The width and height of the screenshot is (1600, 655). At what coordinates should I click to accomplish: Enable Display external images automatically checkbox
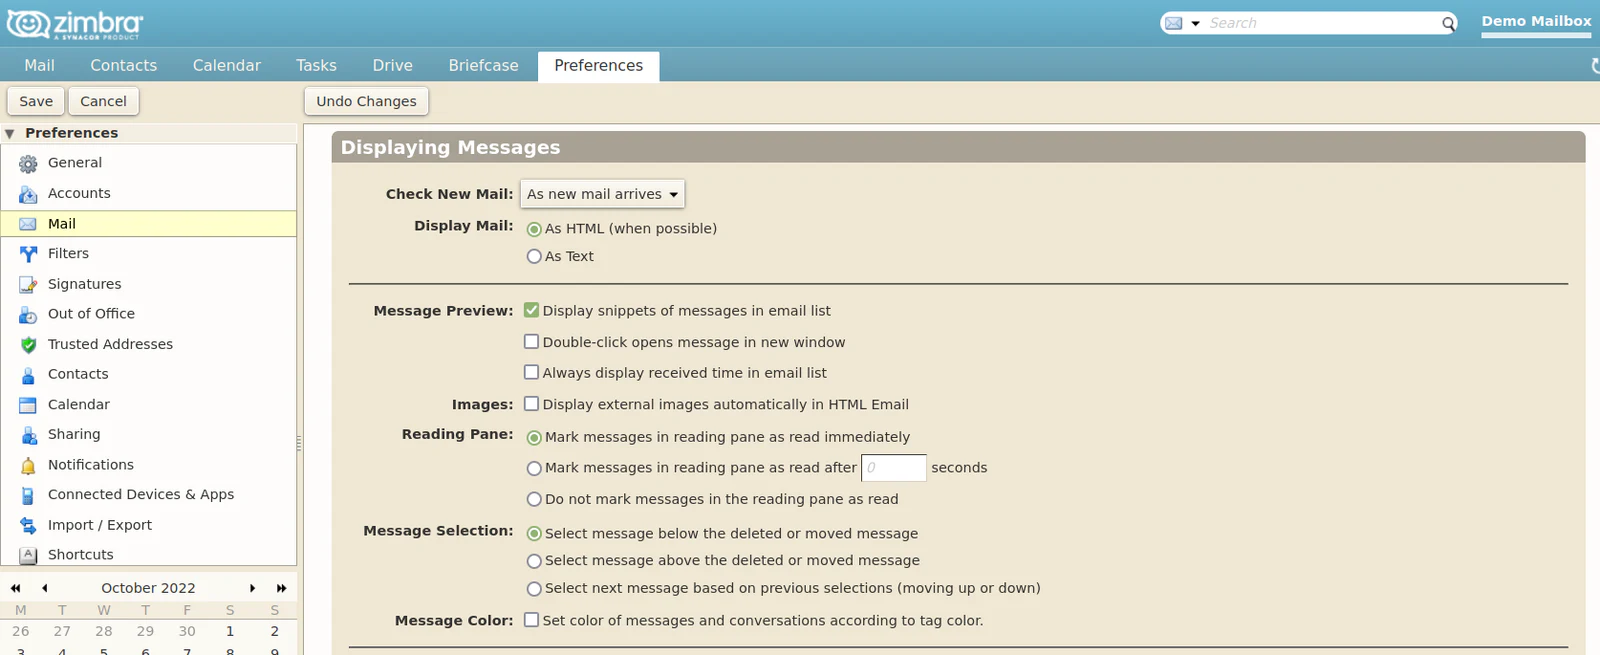(x=531, y=404)
